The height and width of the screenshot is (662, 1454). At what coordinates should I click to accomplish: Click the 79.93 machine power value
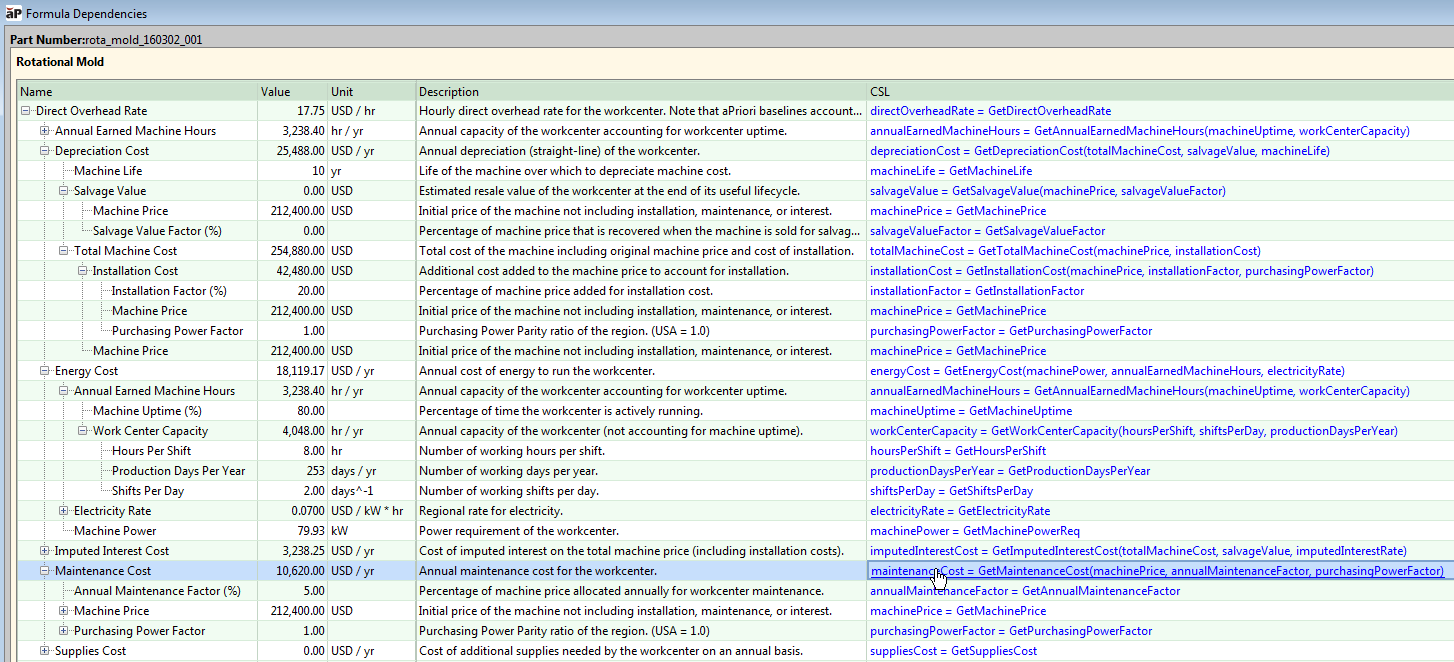(x=293, y=531)
